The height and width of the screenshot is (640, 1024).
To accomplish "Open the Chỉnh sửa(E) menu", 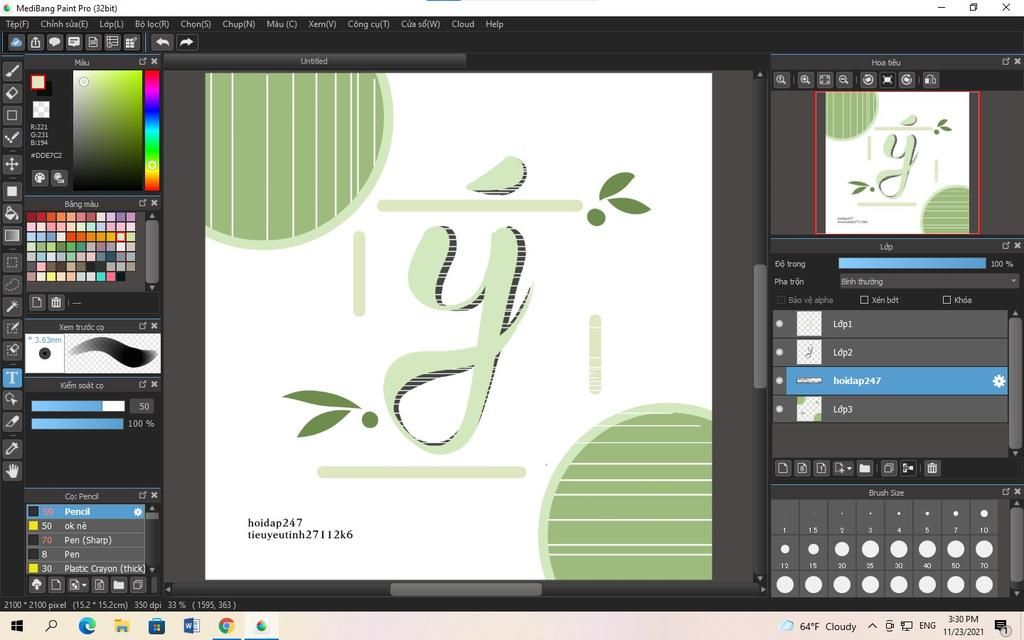I will tap(64, 24).
